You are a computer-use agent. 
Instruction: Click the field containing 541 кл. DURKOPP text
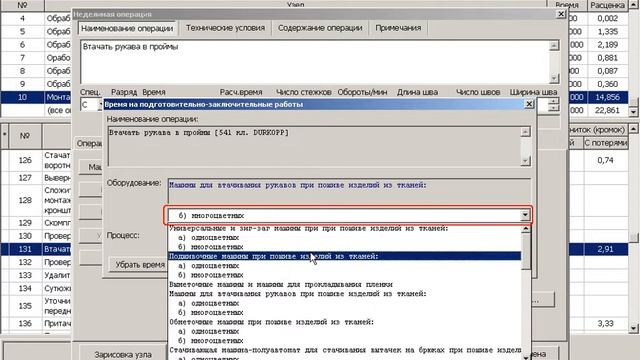point(314,146)
